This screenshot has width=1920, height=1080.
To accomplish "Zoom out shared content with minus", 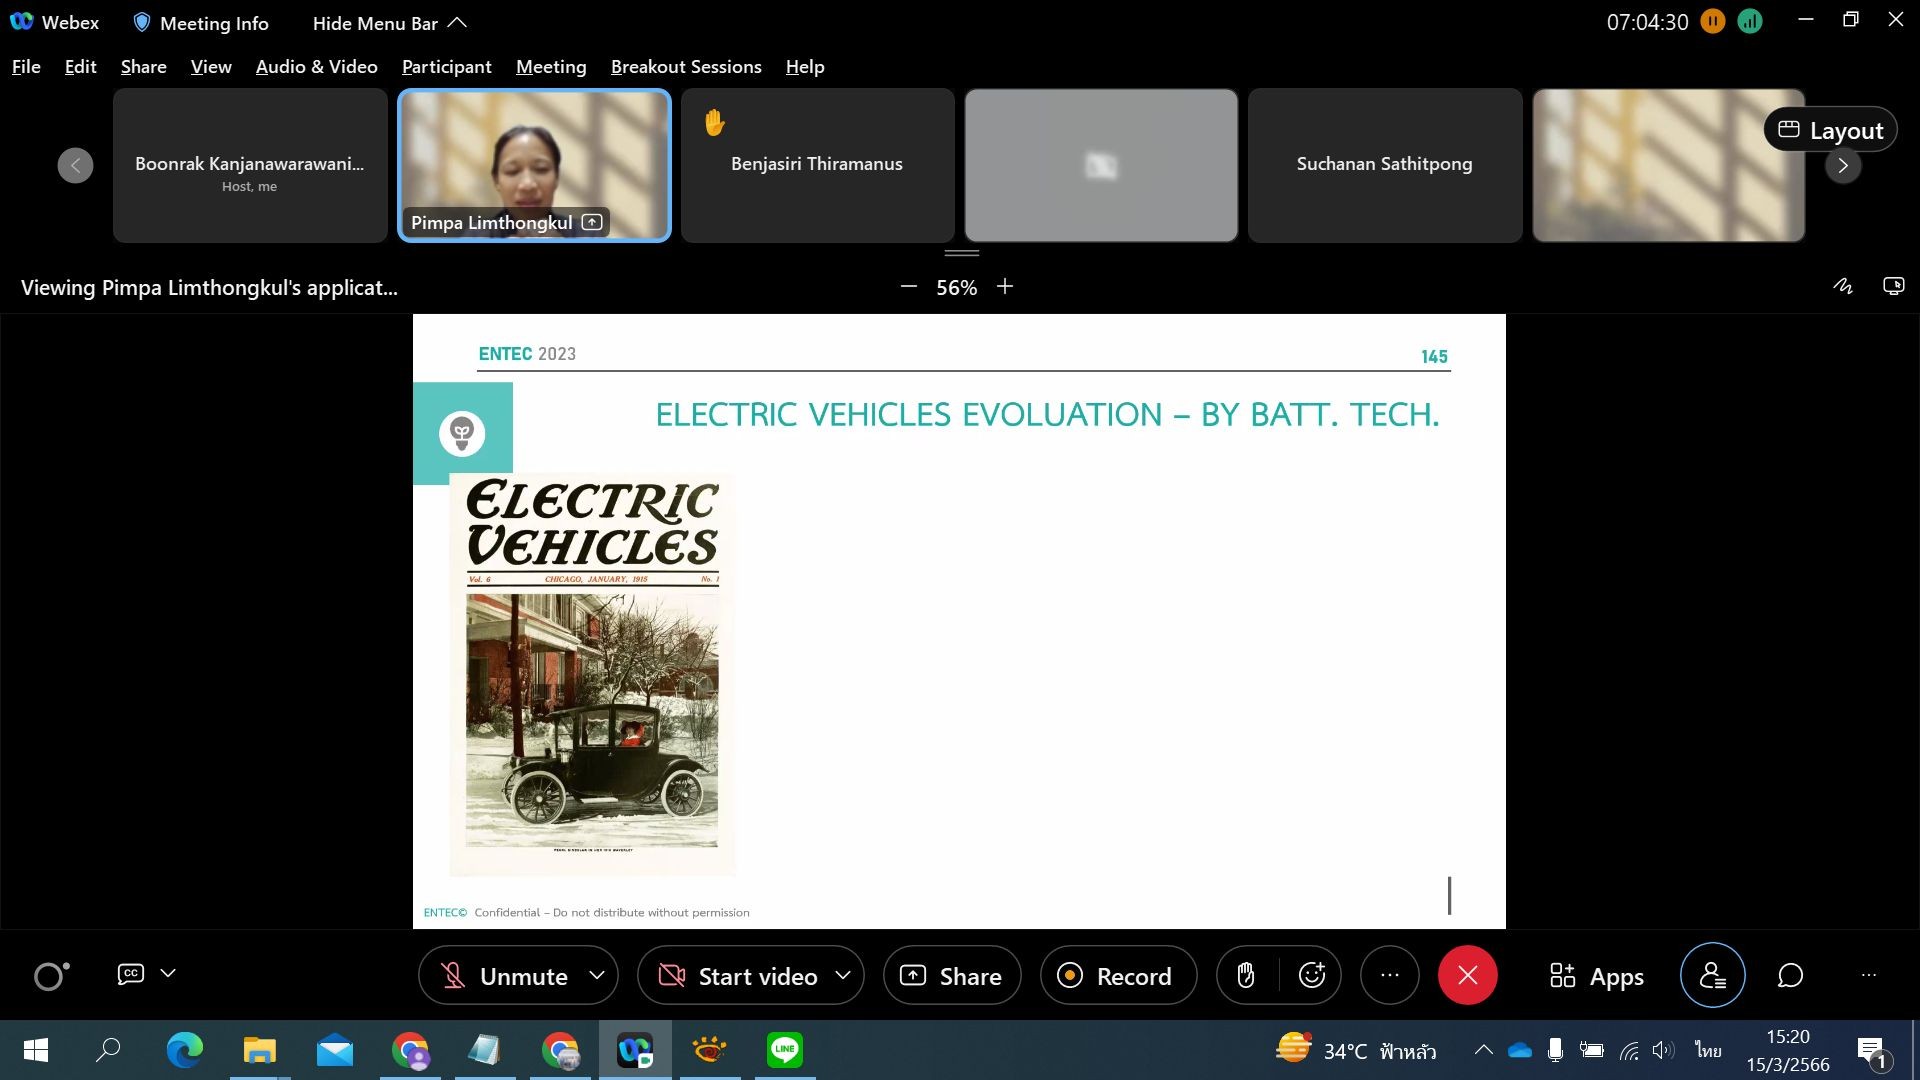I will pos(908,287).
